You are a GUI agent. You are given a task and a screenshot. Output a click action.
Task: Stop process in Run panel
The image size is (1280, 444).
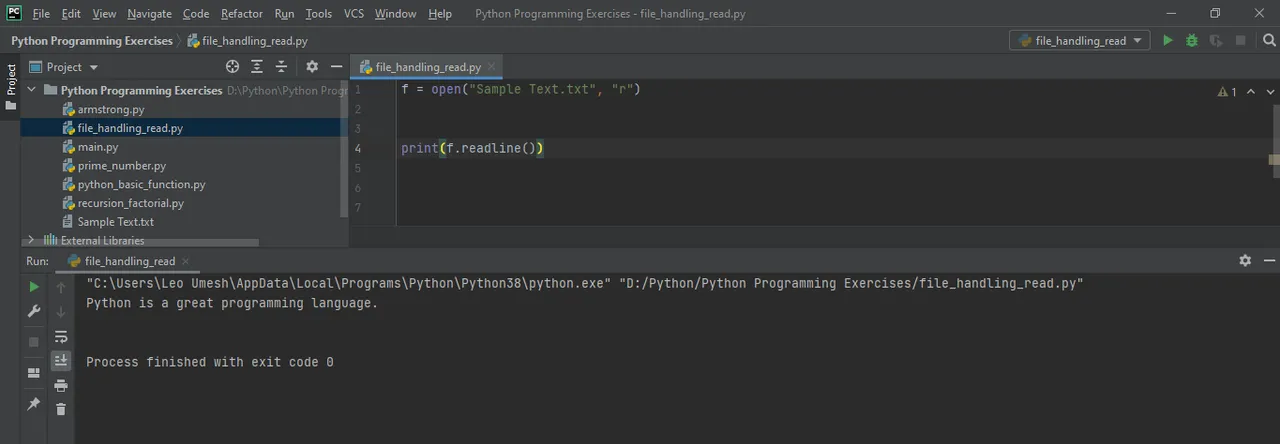pyautogui.click(x=34, y=342)
